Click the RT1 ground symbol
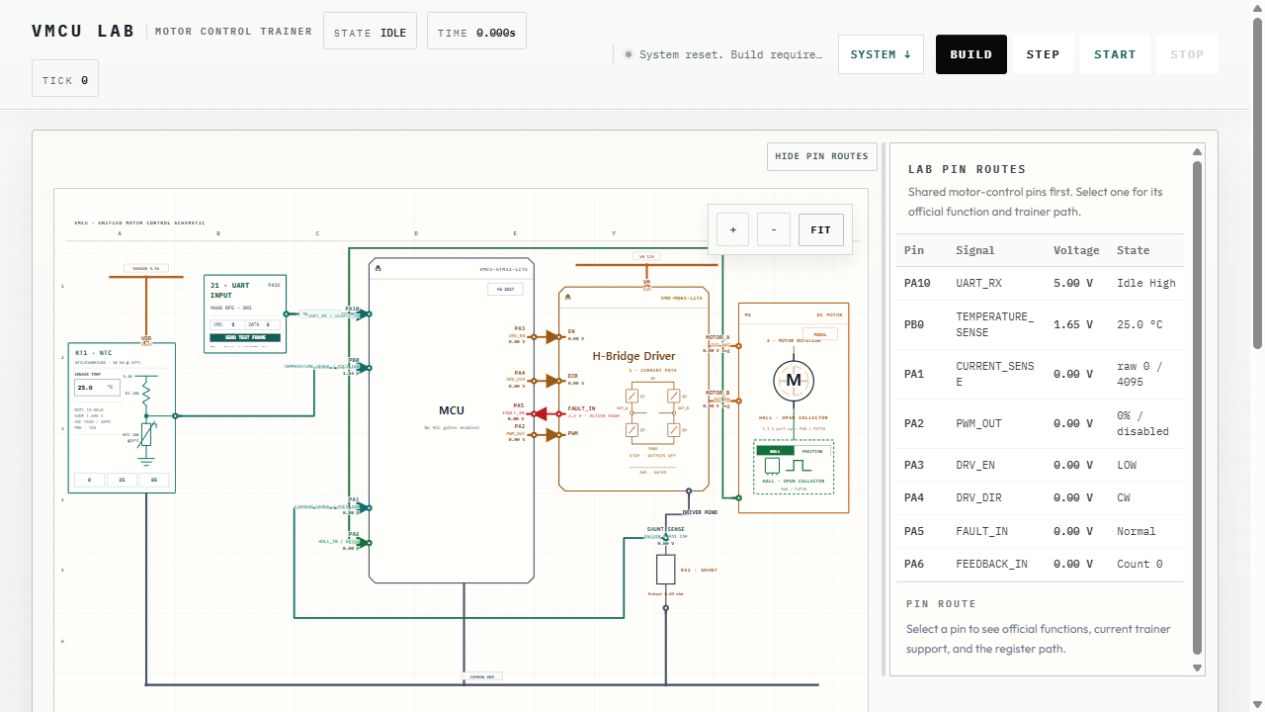 point(147,460)
